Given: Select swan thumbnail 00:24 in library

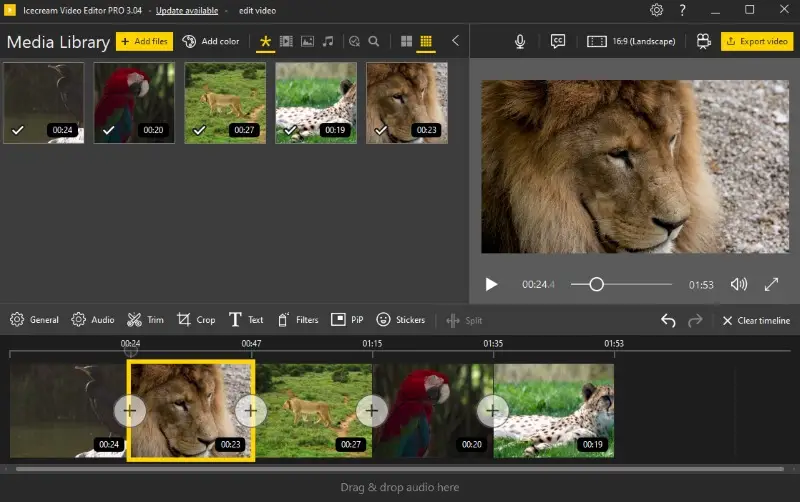Looking at the screenshot, I should tap(44, 103).
